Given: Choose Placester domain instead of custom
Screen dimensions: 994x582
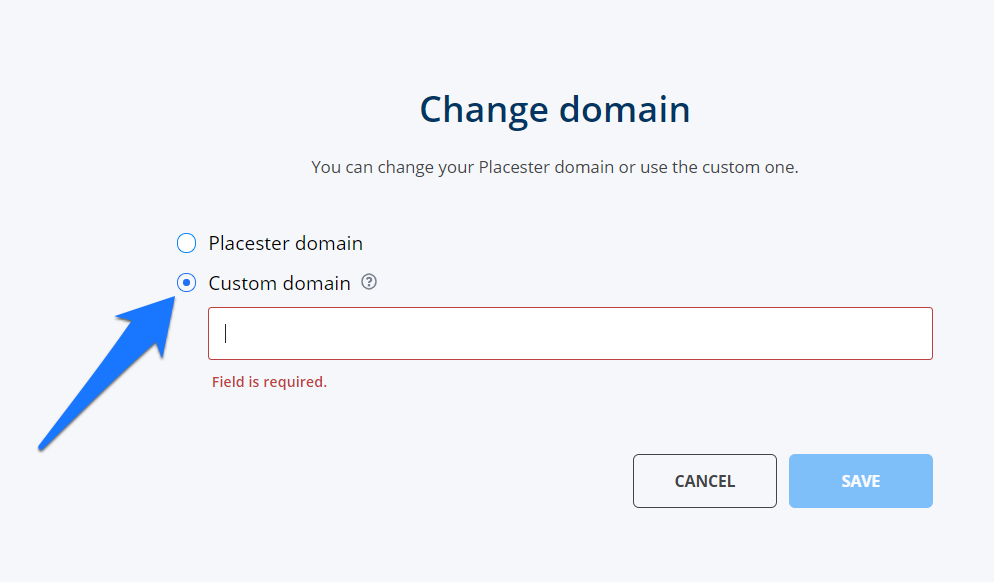Looking at the screenshot, I should pyautogui.click(x=186, y=243).
